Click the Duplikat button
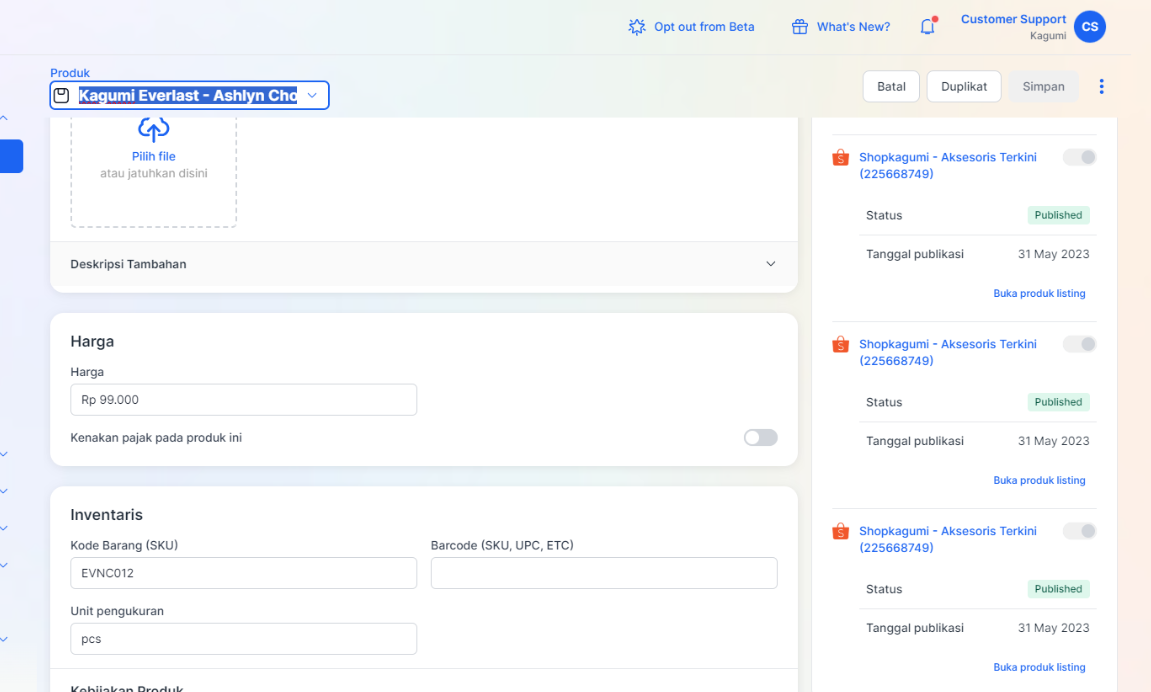Viewport: 1151px width, 692px height. click(964, 87)
